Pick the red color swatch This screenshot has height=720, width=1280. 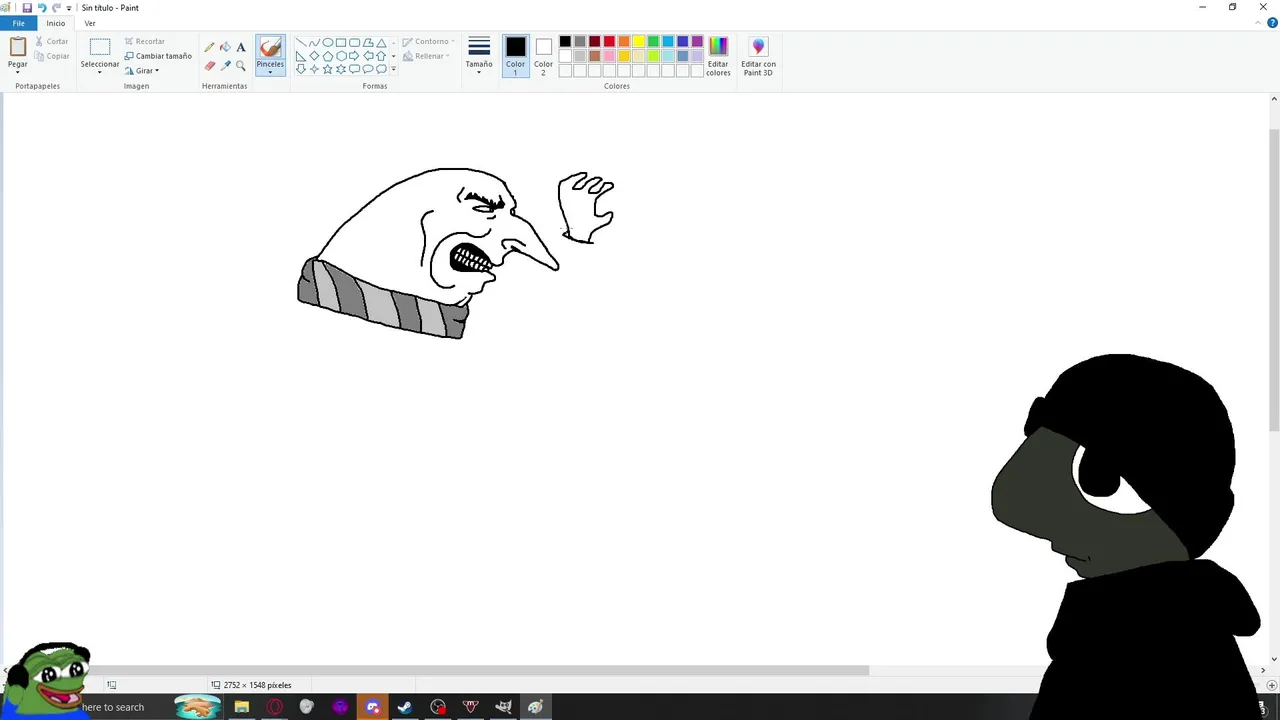609,41
